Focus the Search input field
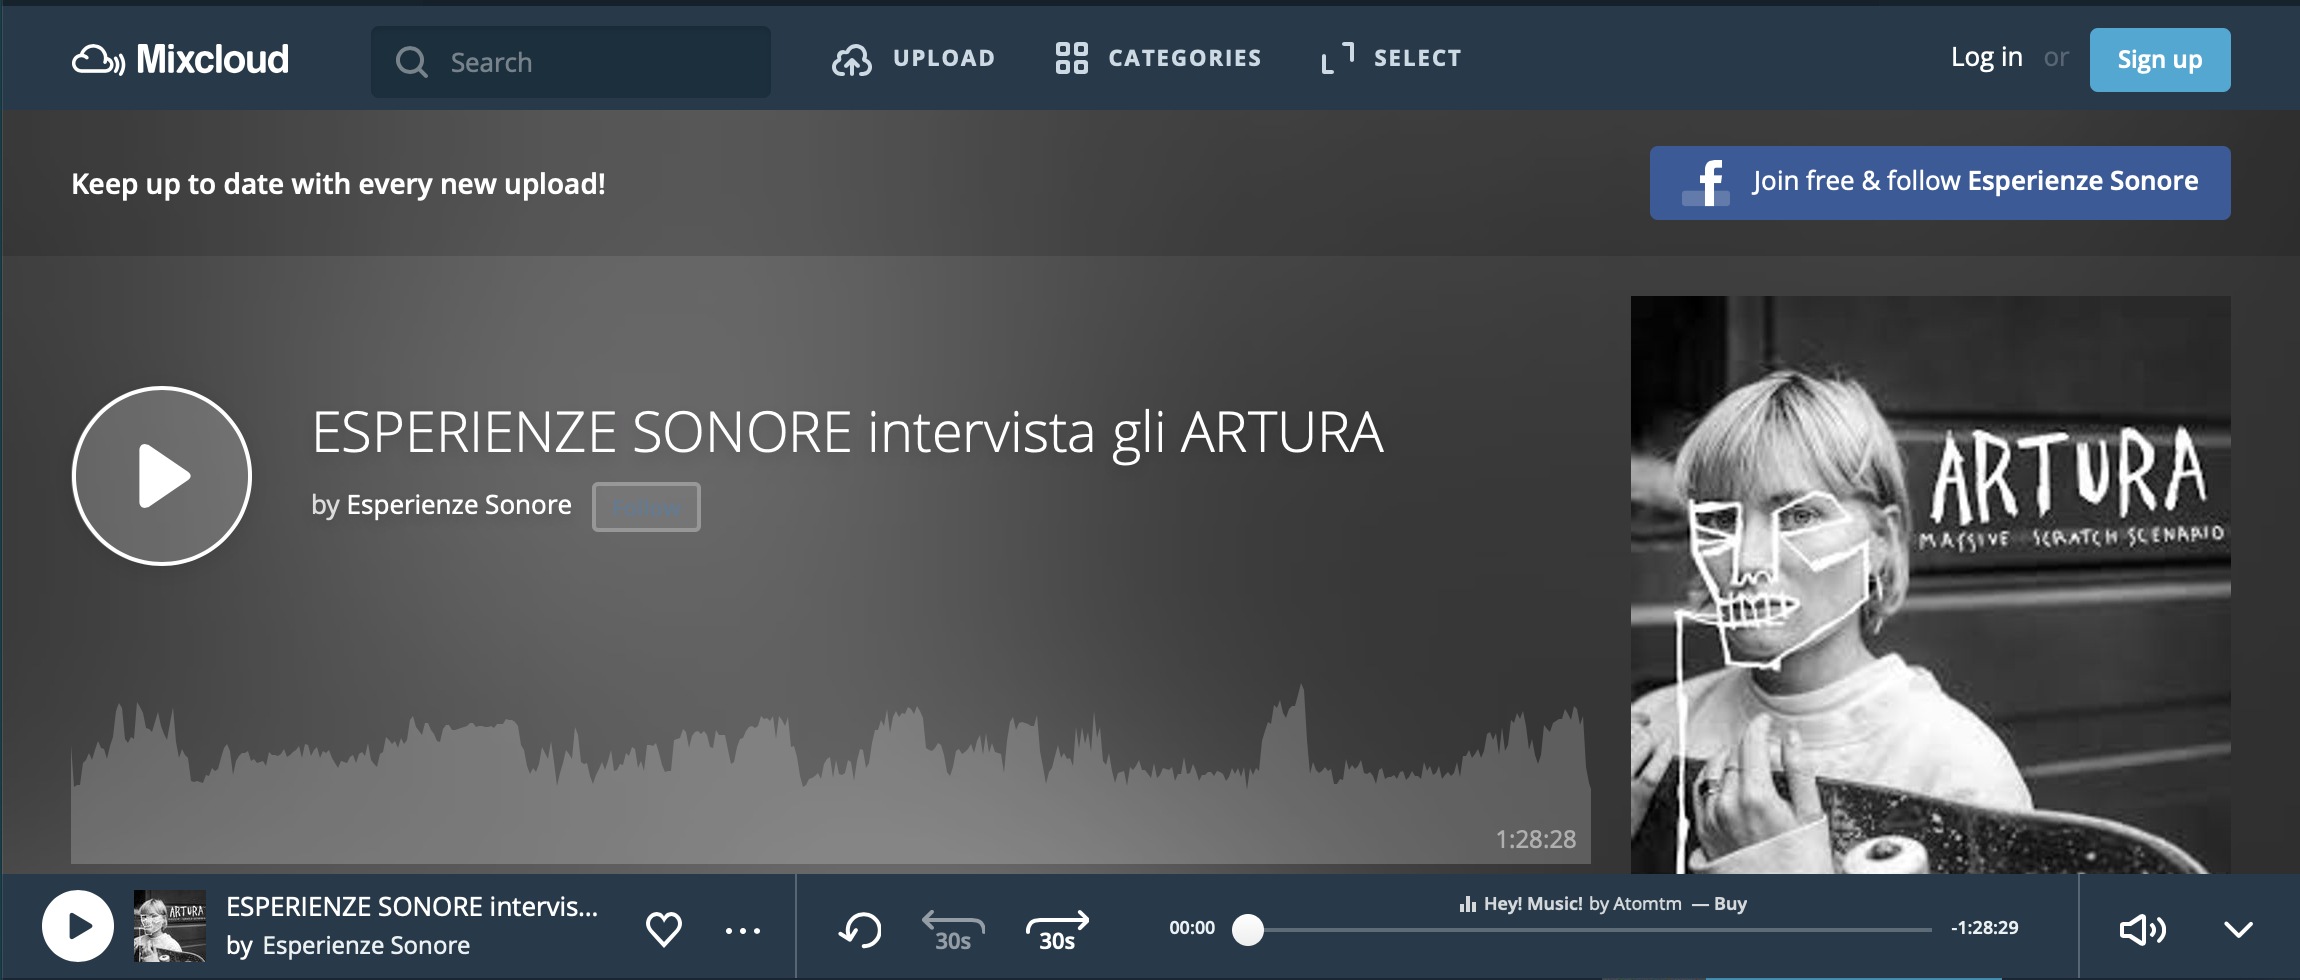 570,62
